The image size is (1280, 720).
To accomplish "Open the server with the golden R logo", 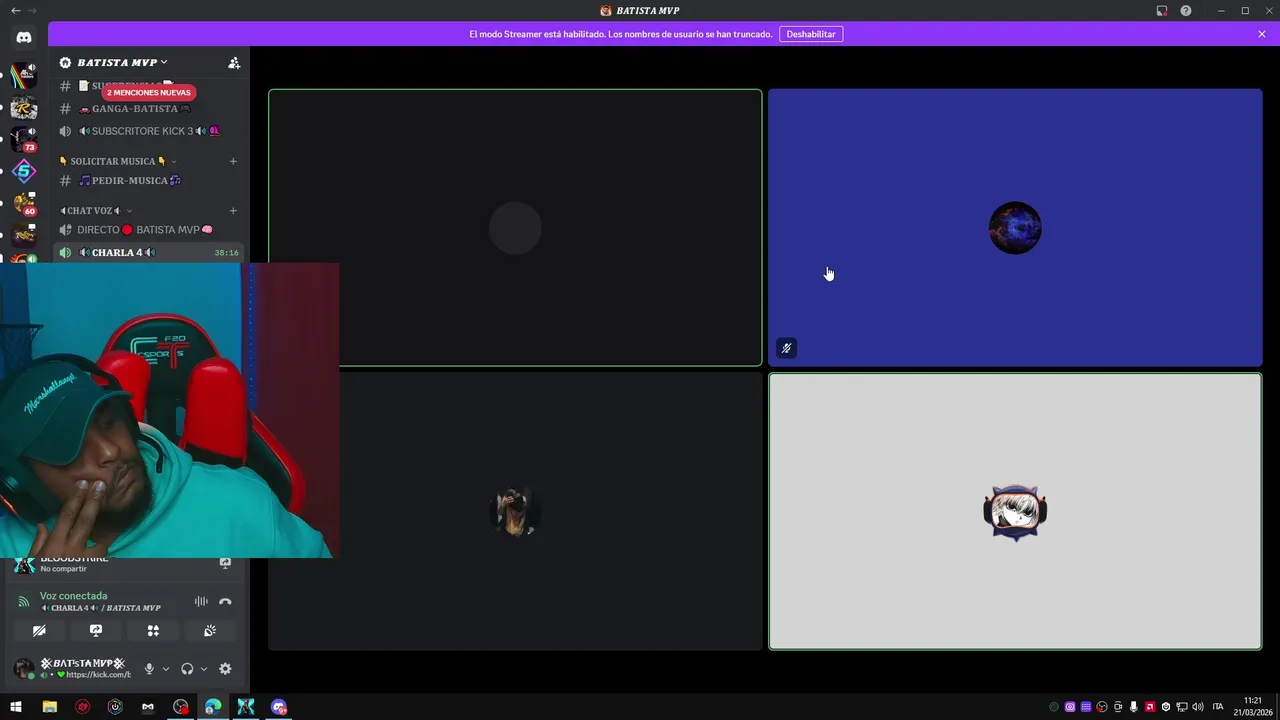I will point(24,108).
